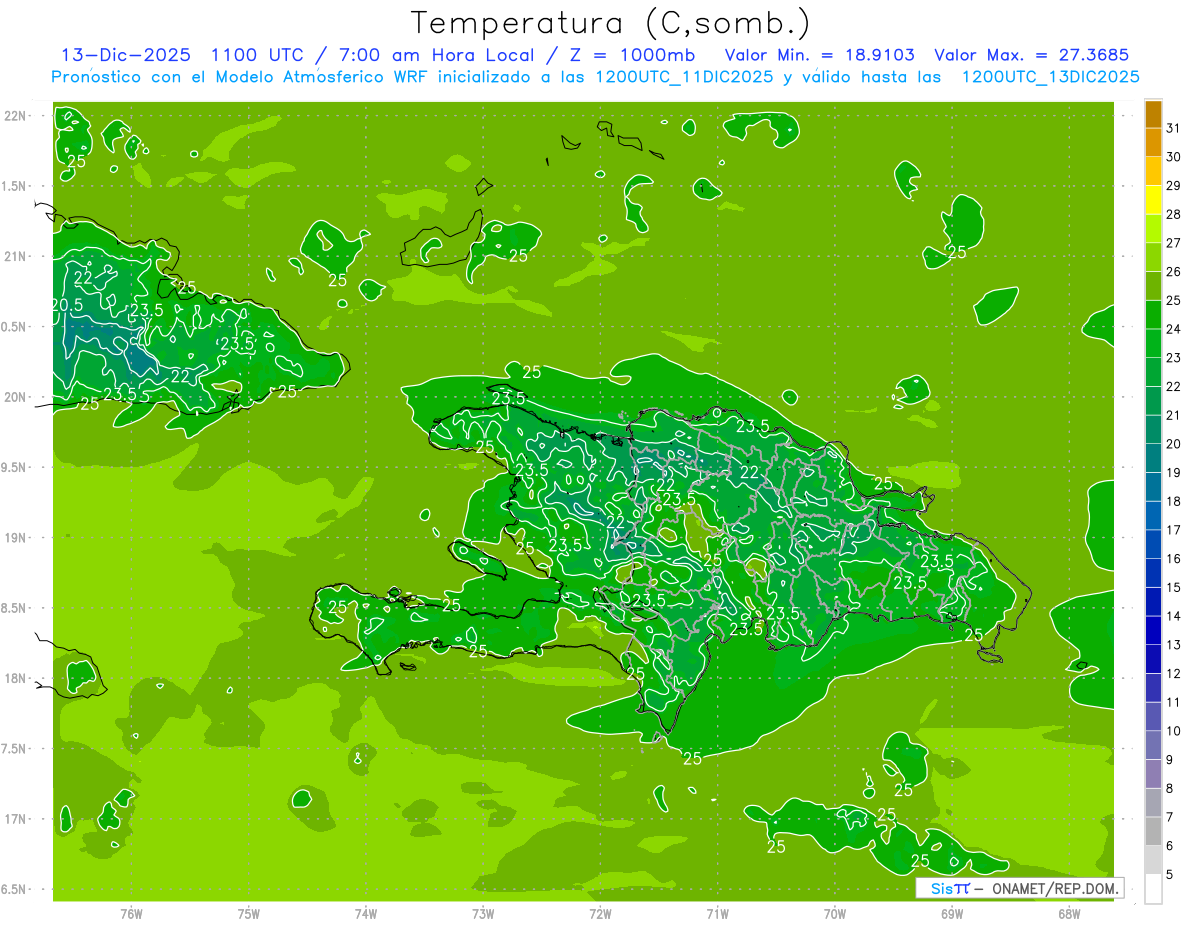Click the "19N" latitude axis label
The image size is (1200, 927).
coord(15,538)
